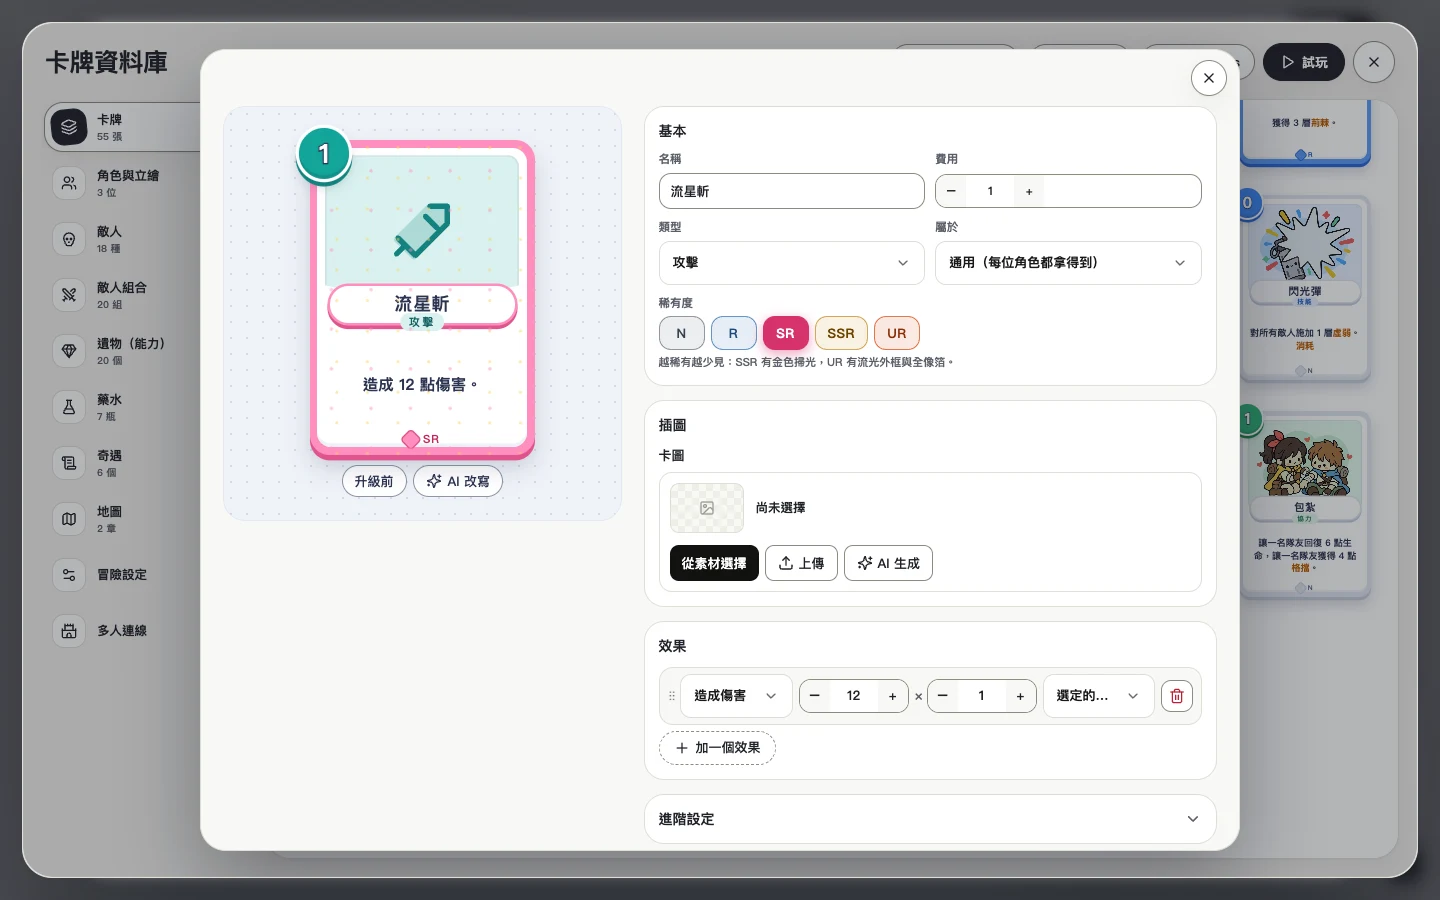Screen dimensions: 1440x900
Task: Open the 造成傷害 effect type dropdown
Action: click(x=736, y=696)
